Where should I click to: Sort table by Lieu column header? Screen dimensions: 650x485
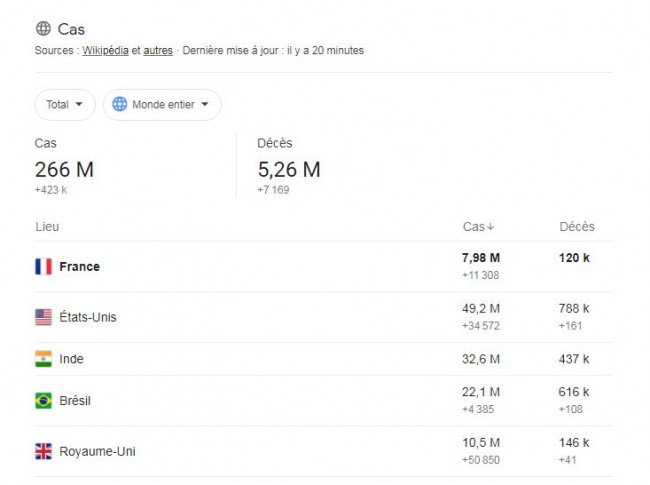pyautogui.click(x=47, y=227)
